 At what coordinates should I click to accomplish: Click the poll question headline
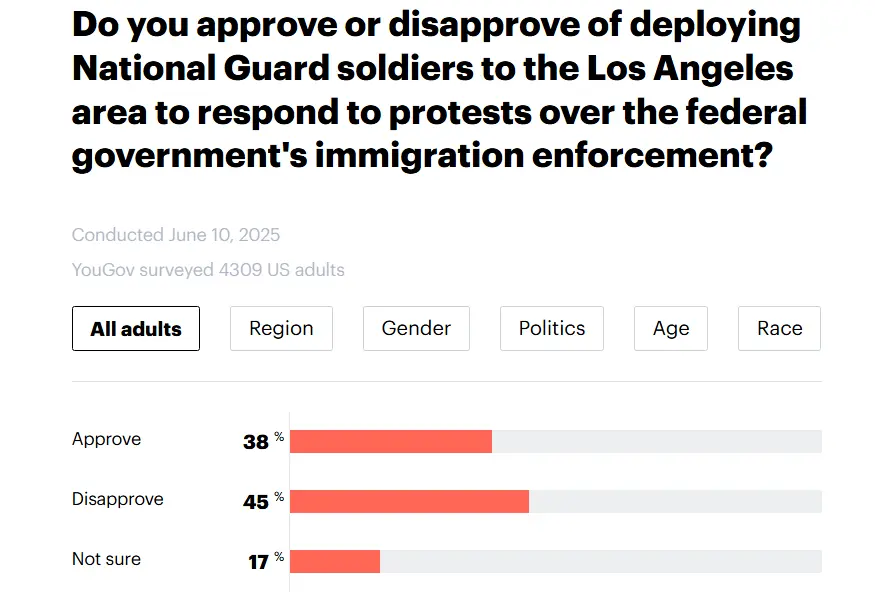(438, 91)
